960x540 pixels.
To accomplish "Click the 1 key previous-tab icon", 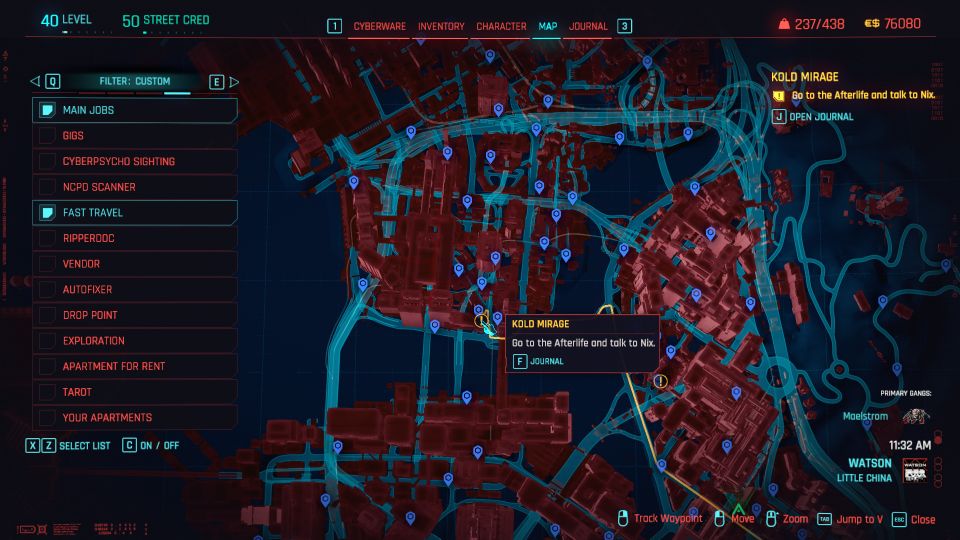I will click(334, 26).
